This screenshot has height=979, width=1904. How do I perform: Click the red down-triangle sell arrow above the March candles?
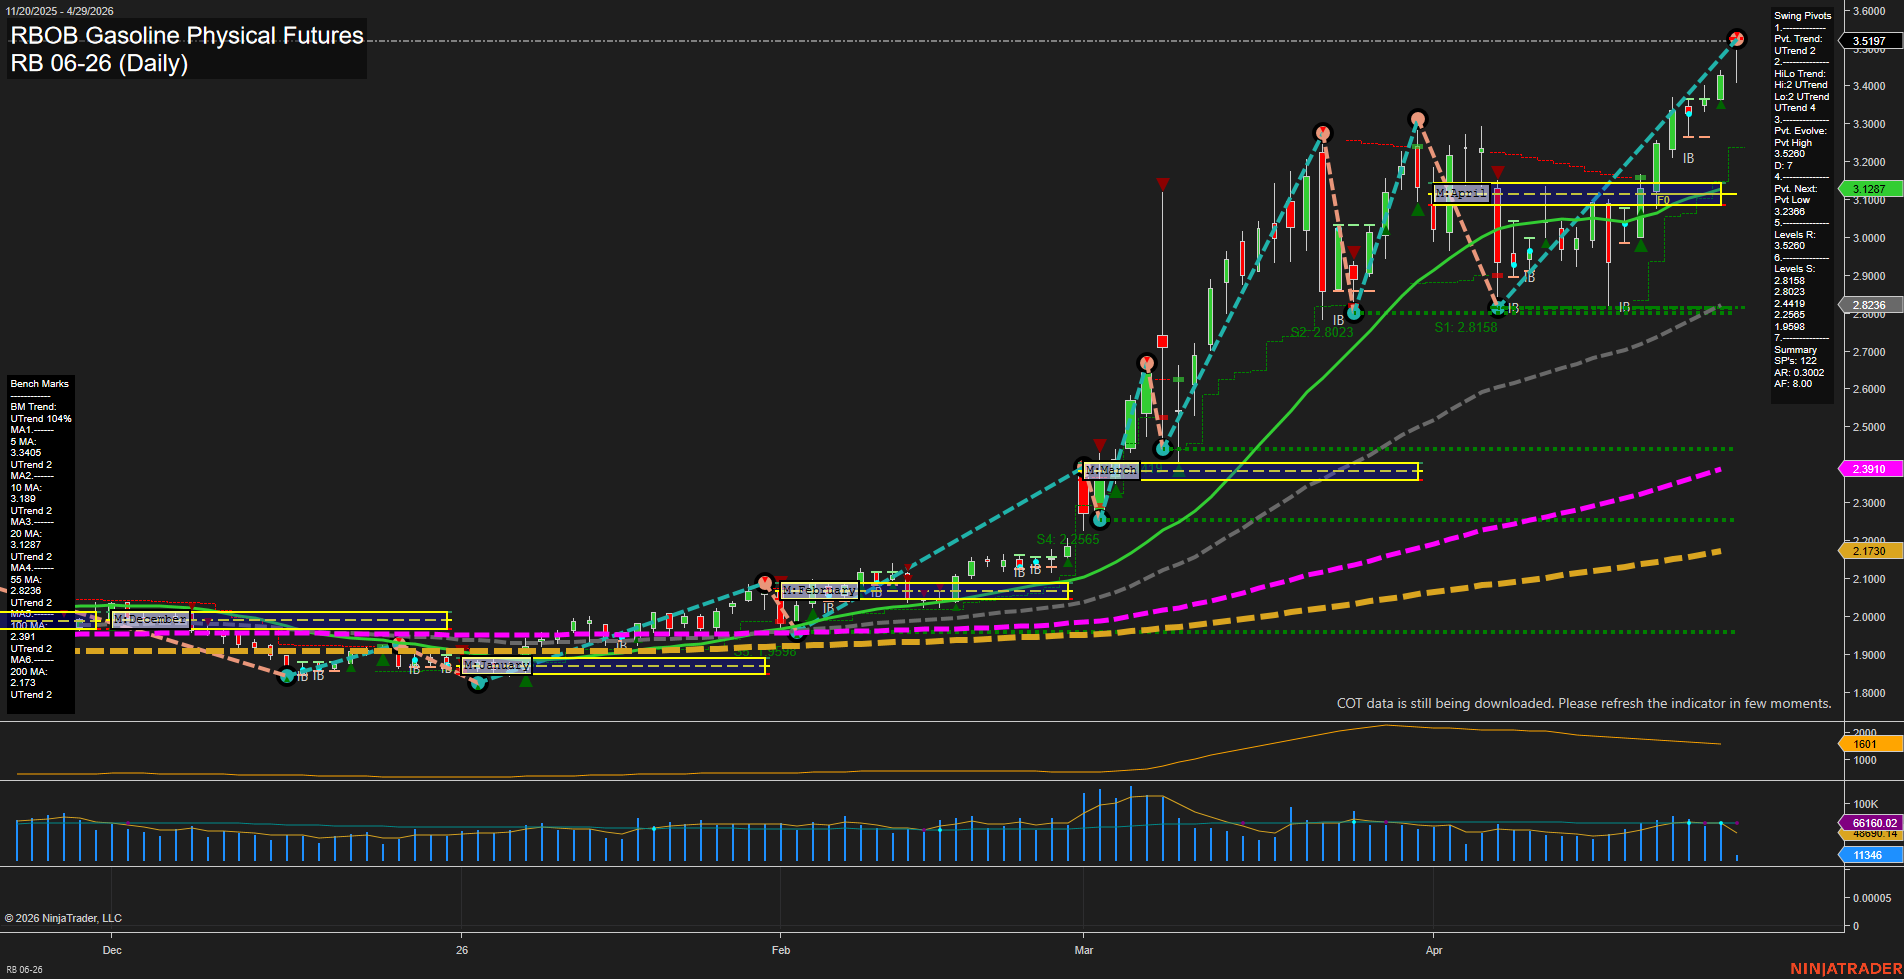pyautogui.click(x=1162, y=184)
